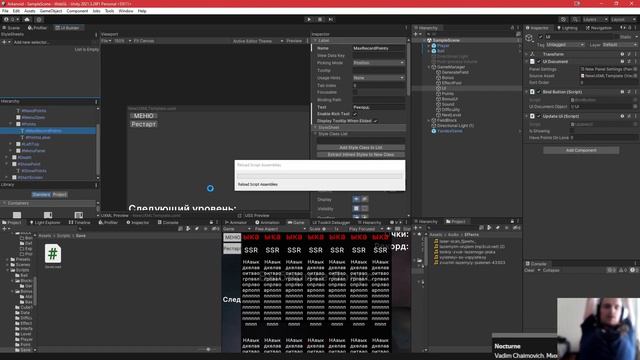Open the cloud services icon in toolbar

tap(27, 19)
